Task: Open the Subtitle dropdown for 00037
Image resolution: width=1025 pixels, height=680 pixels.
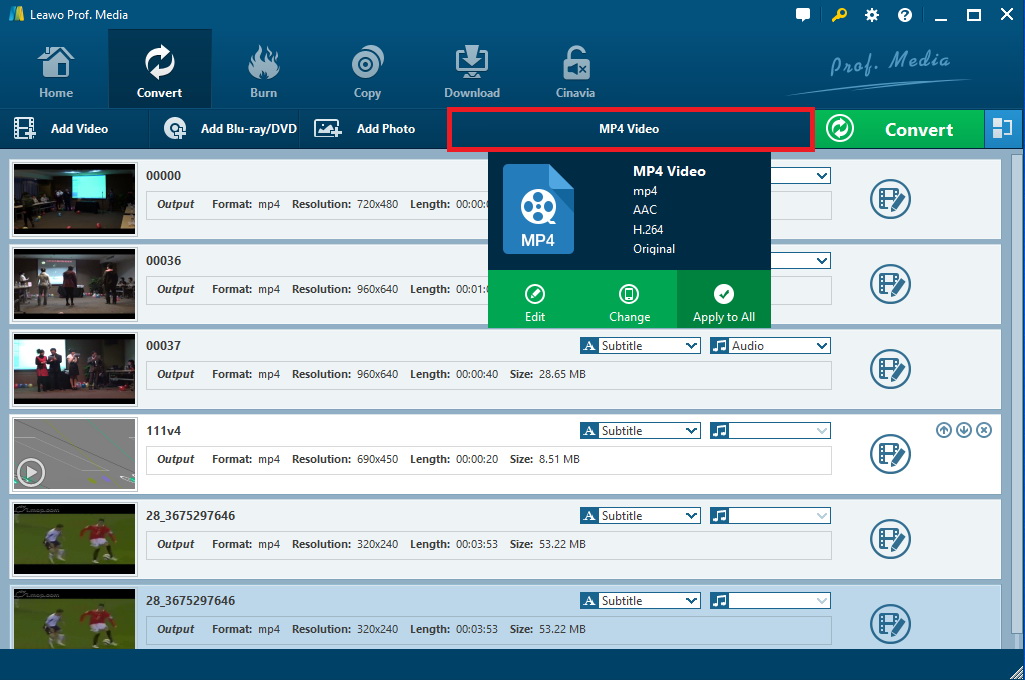Action: [639, 345]
